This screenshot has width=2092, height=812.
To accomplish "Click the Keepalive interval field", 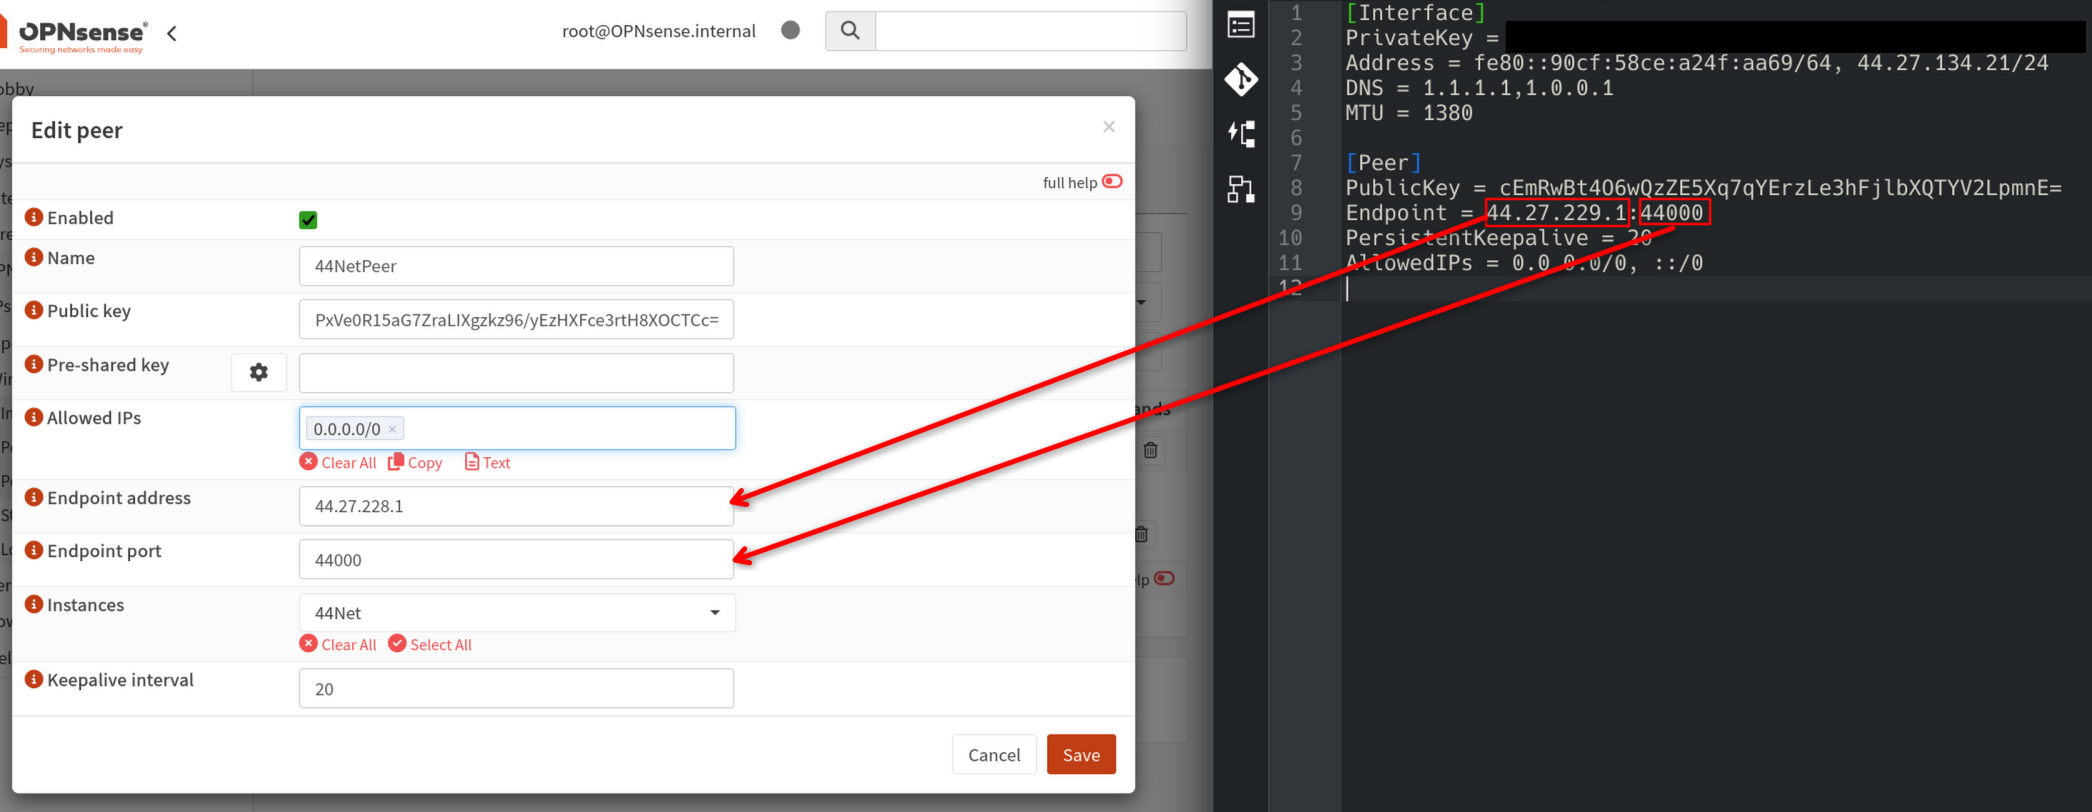I will (516, 688).
